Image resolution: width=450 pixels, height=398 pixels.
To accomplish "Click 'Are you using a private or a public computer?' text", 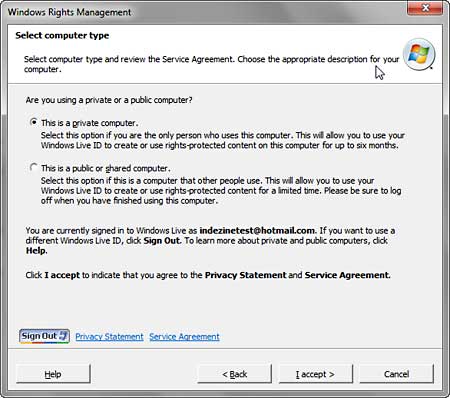I will (109, 100).
